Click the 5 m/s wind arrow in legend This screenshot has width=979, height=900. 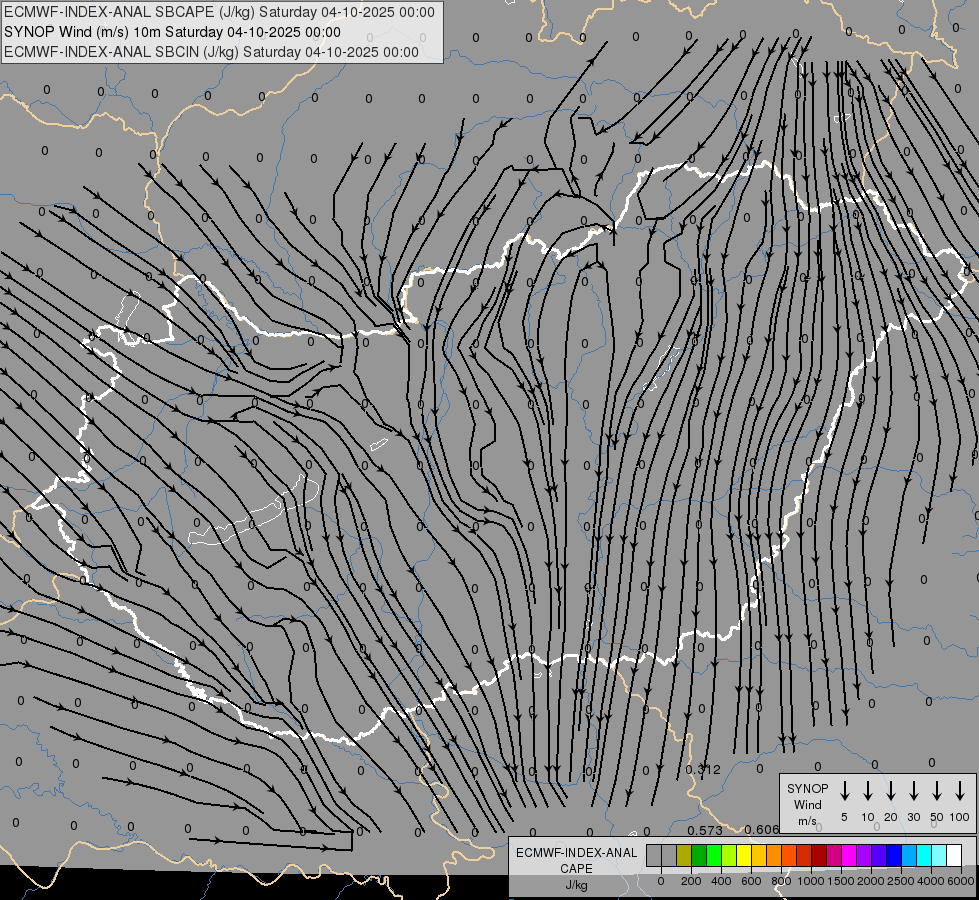(845, 791)
